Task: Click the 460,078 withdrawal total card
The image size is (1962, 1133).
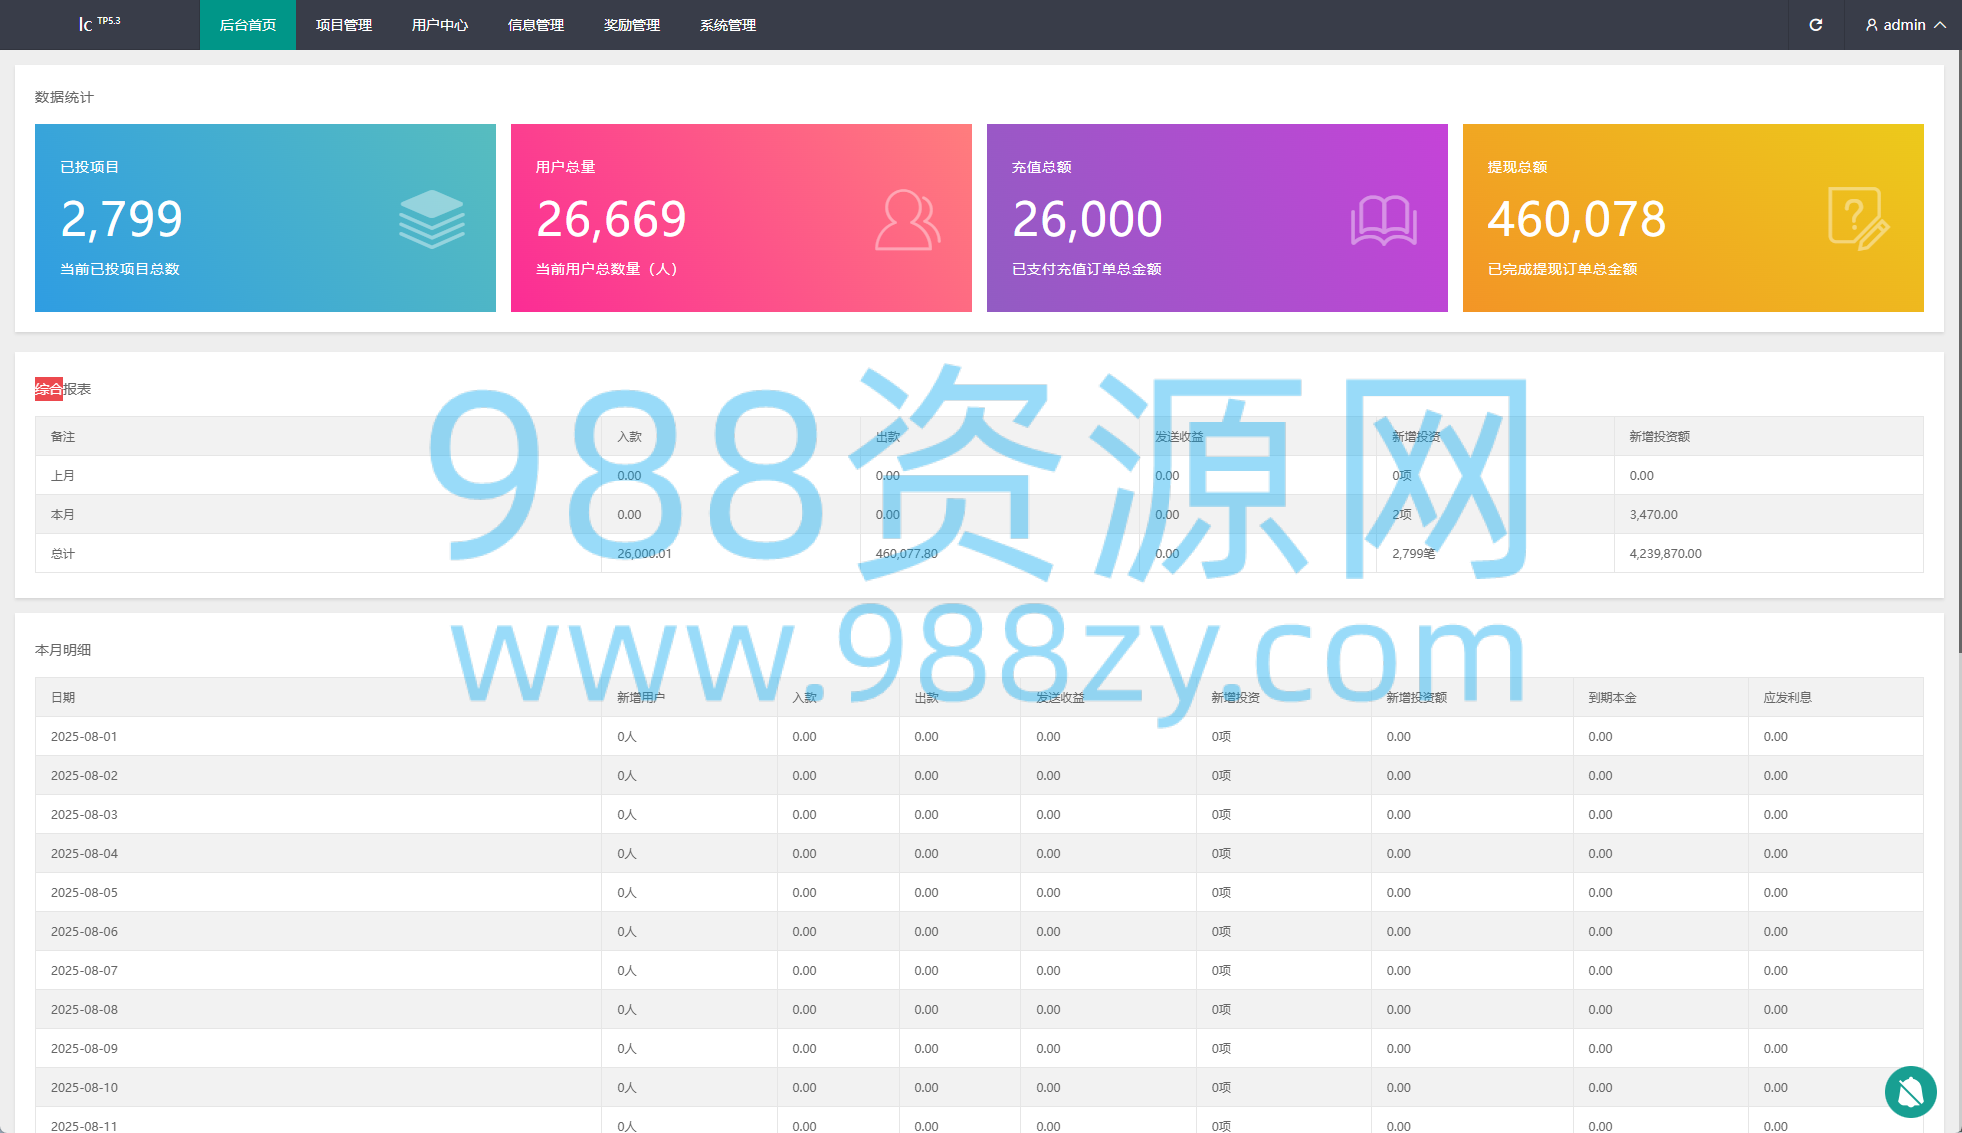Action: click(1693, 218)
